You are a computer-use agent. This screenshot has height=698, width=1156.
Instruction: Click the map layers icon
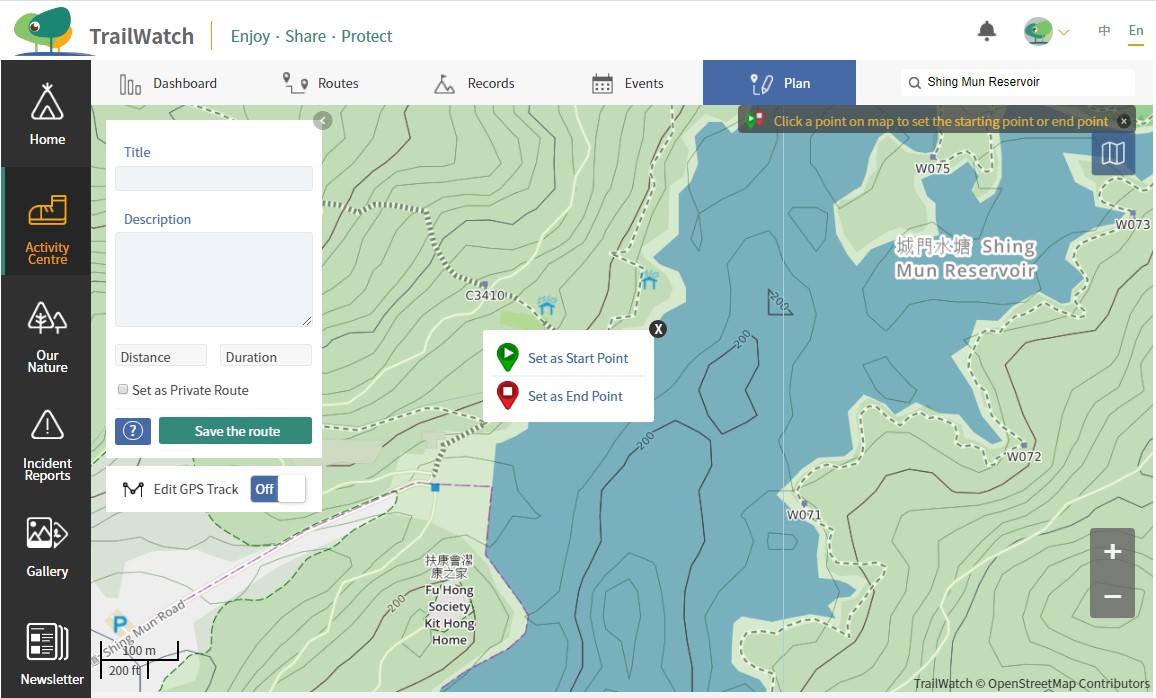[x=1113, y=153]
